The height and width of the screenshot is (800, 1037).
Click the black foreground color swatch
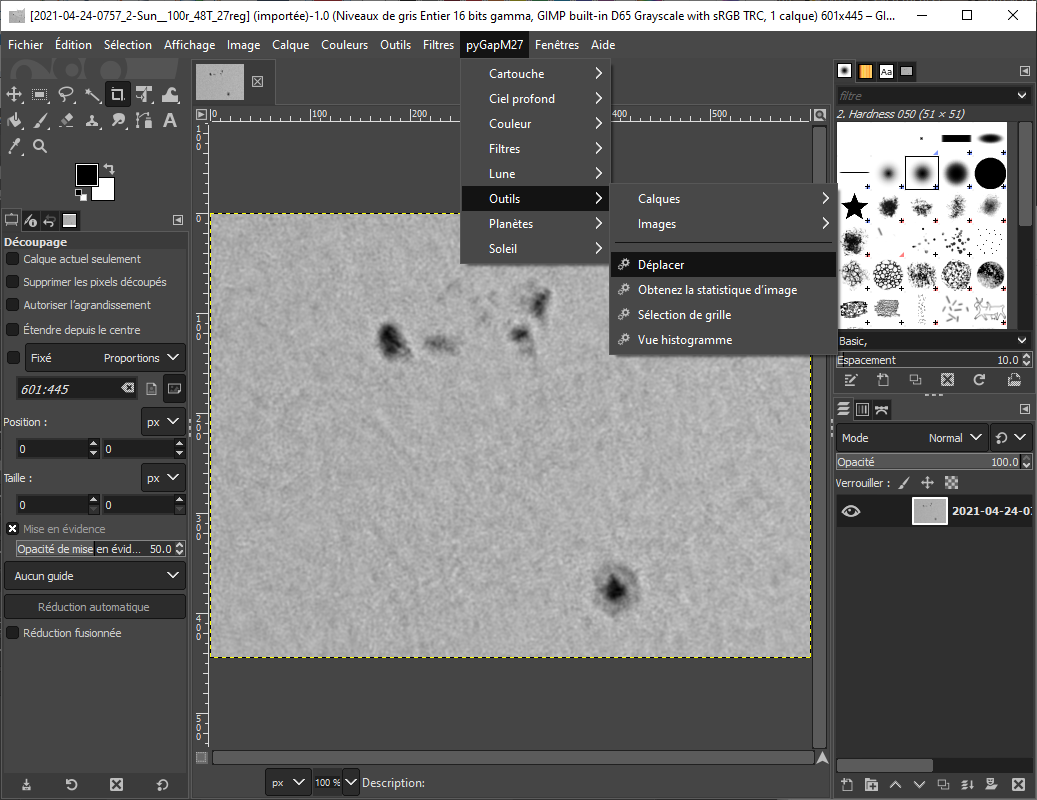pos(87,175)
